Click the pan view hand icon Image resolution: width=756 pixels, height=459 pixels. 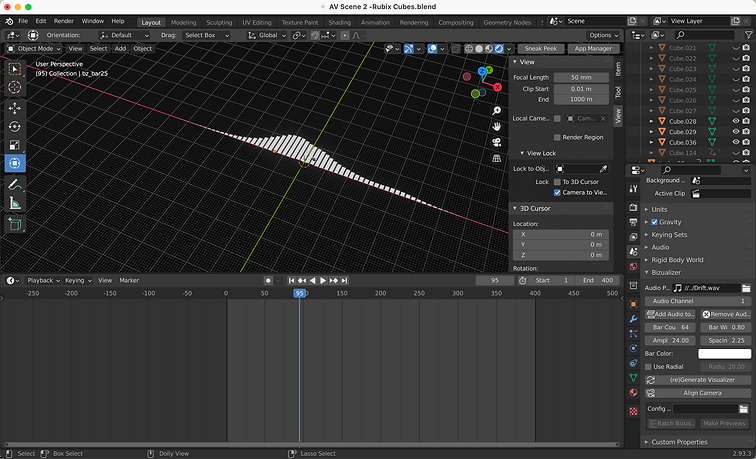(x=497, y=126)
